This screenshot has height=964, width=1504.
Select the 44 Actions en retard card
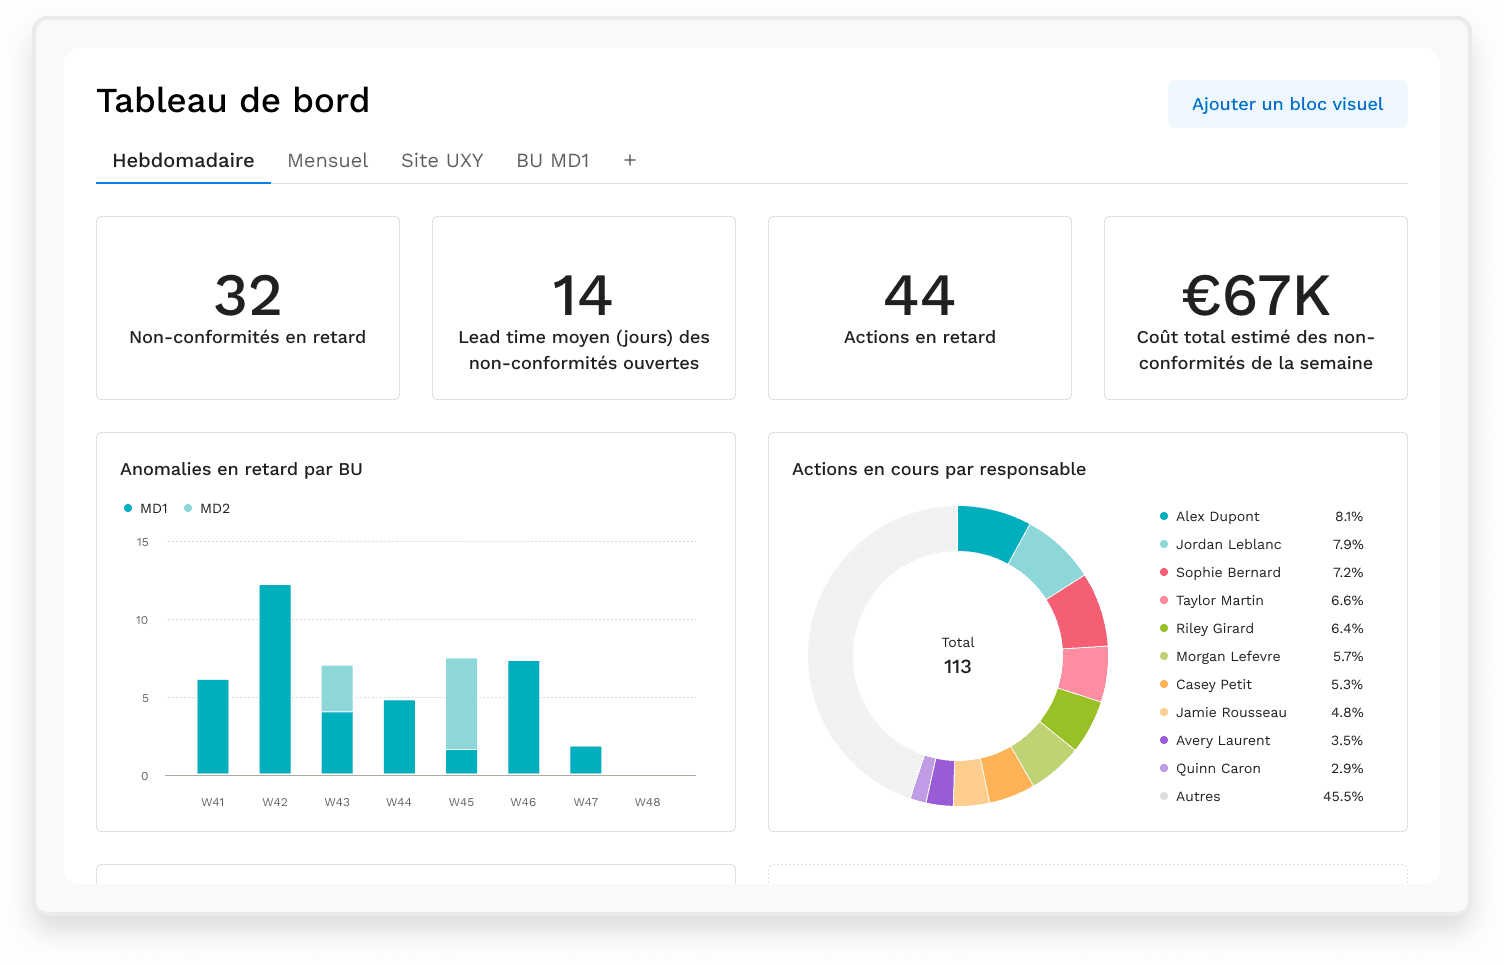(920, 308)
